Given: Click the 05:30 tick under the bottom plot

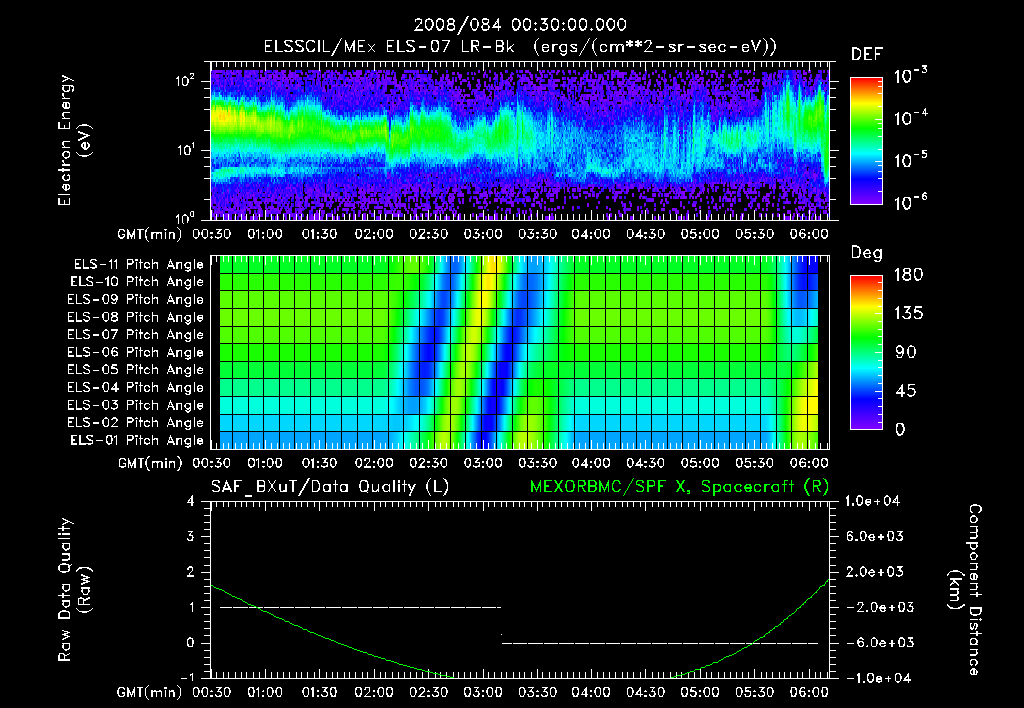Looking at the screenshot, I should click(x=754, y=692).
